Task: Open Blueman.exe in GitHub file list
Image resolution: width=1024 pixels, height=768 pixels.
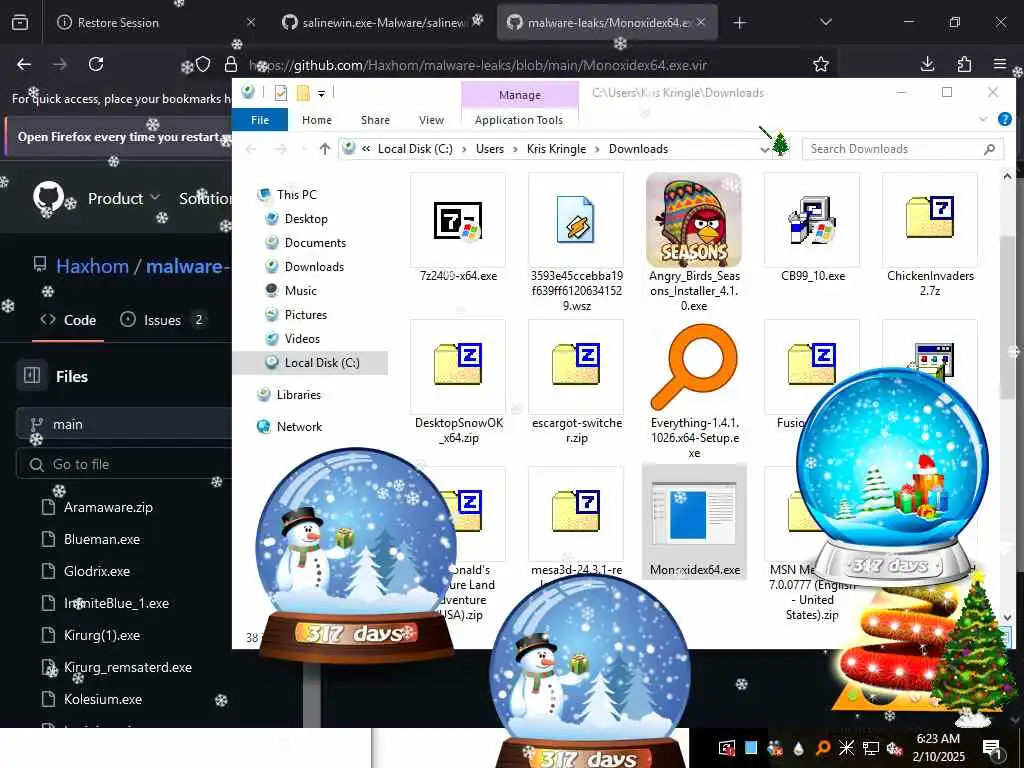Action: tap(102, 539)
